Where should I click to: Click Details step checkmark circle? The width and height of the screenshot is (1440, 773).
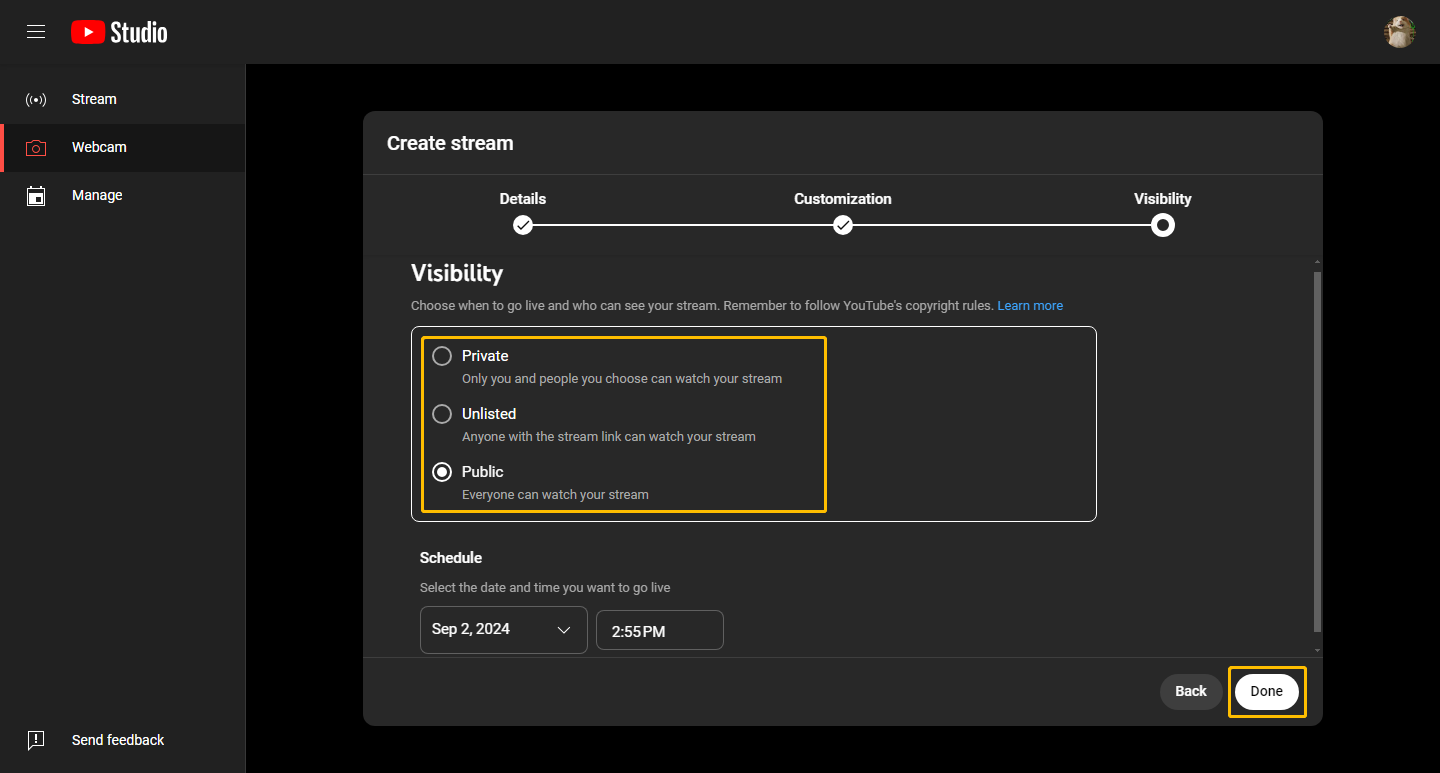coord(523,226)
